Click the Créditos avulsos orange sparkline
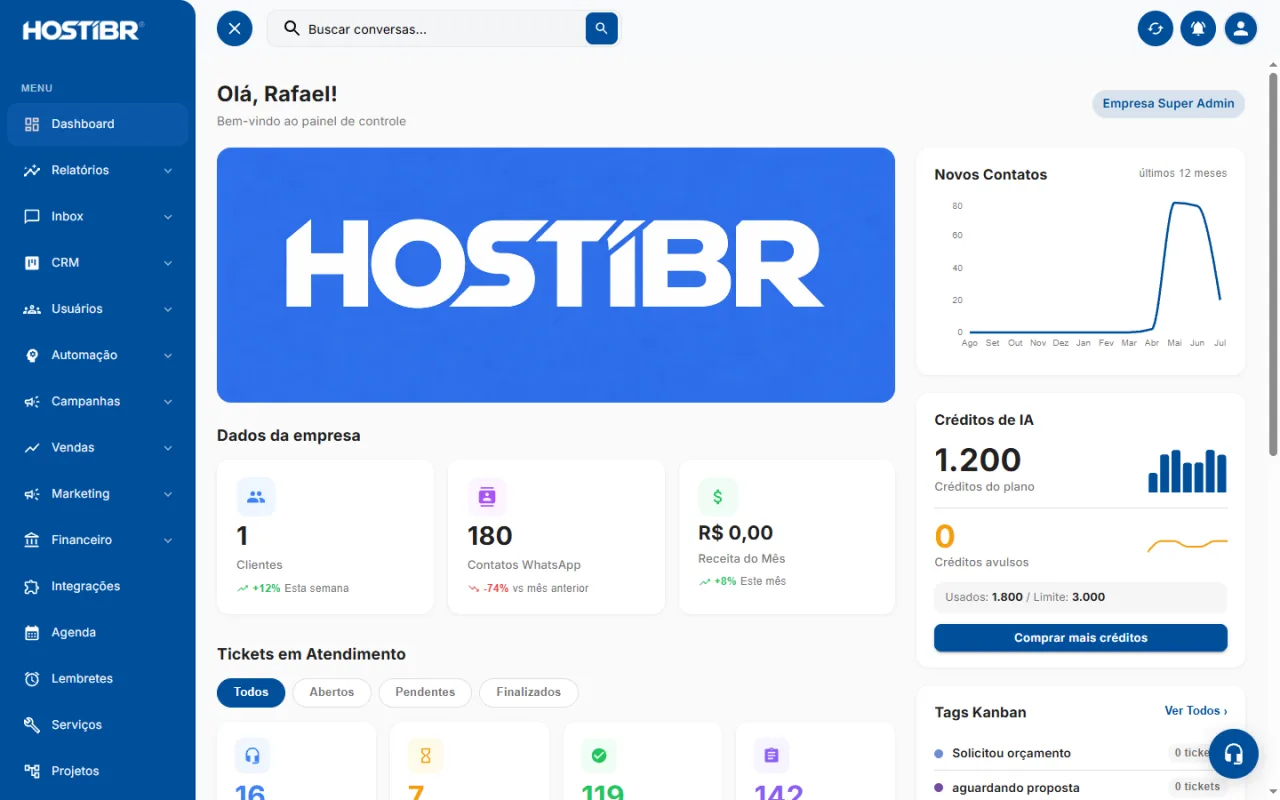Viewport: 1280px width, 800px height. pyautogui.click(x=1187, y=545)
